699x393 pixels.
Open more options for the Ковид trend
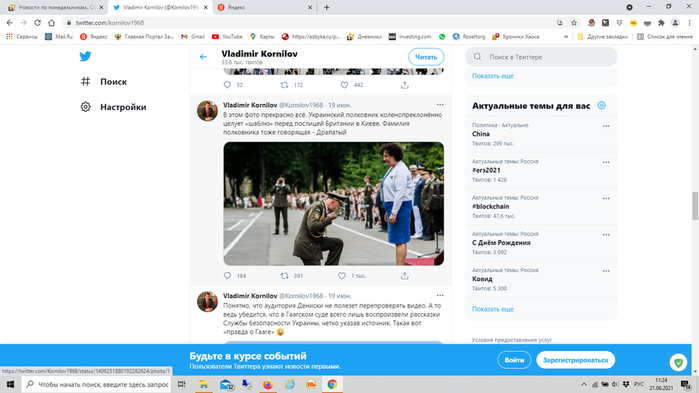606,271
